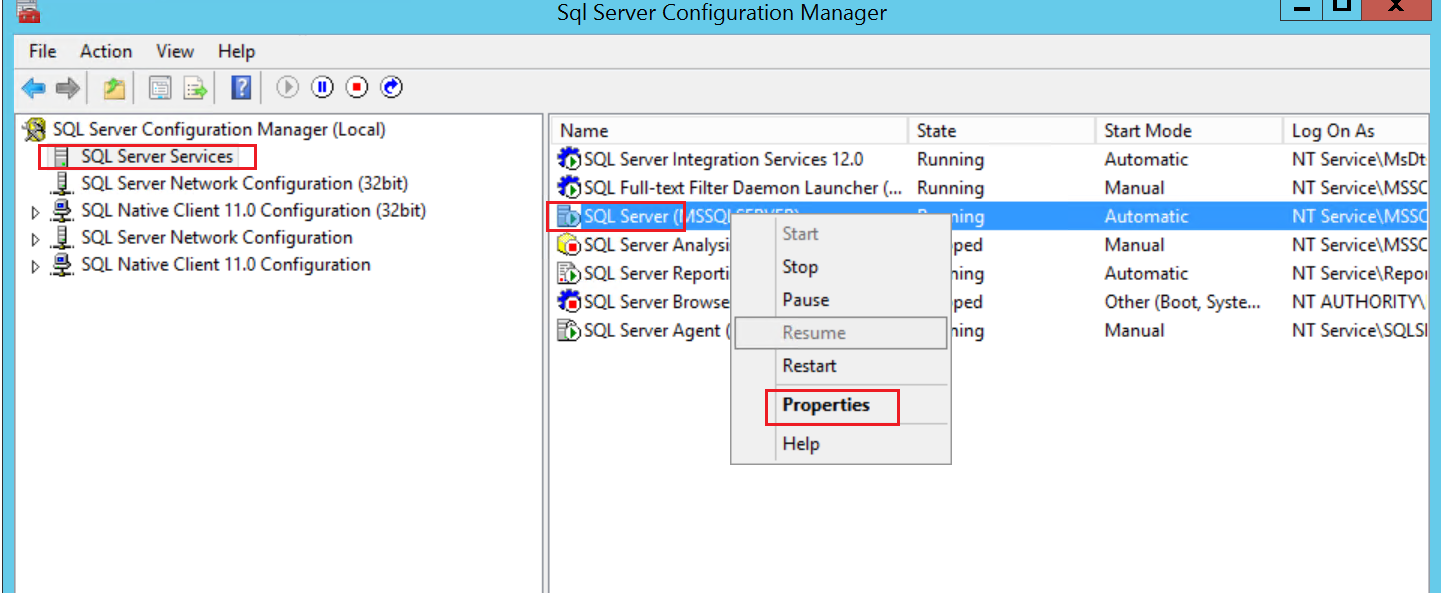Click the blue Help question mark icon
This screenshot has width=1441, height=593.
(x=241, y=88)
